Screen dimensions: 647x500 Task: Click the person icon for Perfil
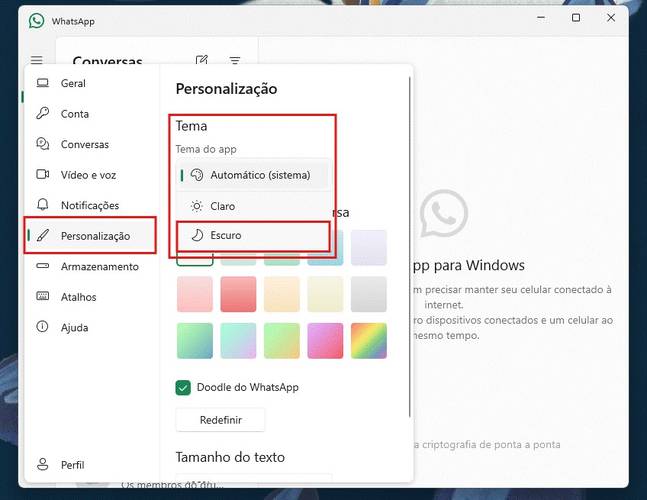pyautogui.click(x=43, y=464)
